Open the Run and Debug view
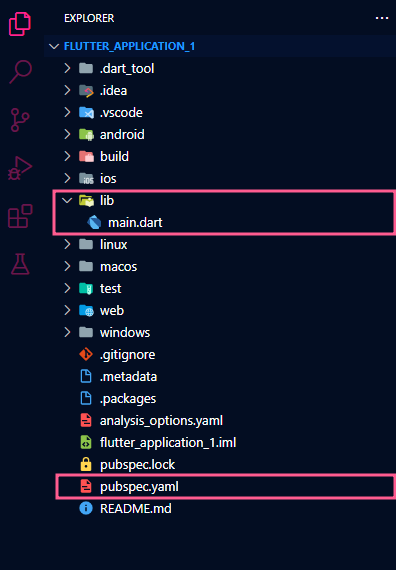This screenshot has width=396, height=570. coord(20,168)
